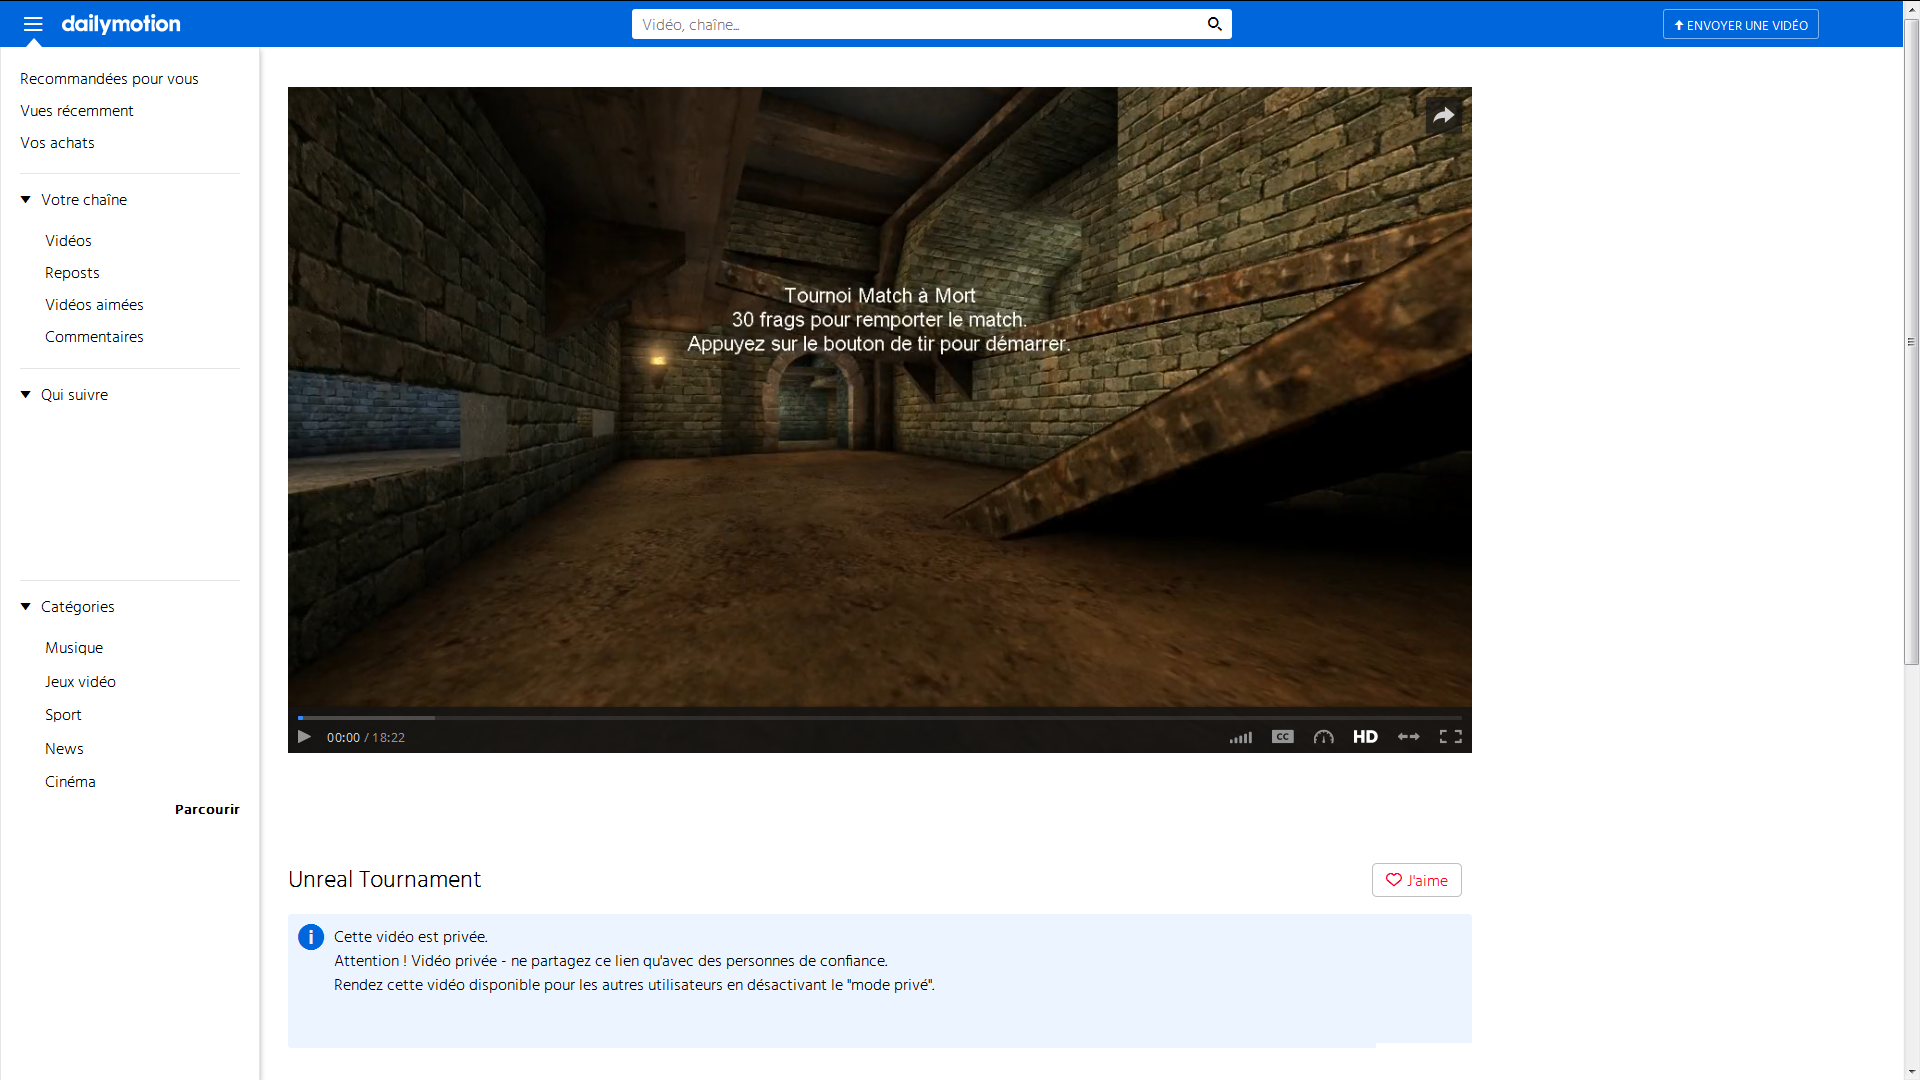Collapse the Votre chaîne section
This screenshot has width=1920, height=1080.
point(74,200)
